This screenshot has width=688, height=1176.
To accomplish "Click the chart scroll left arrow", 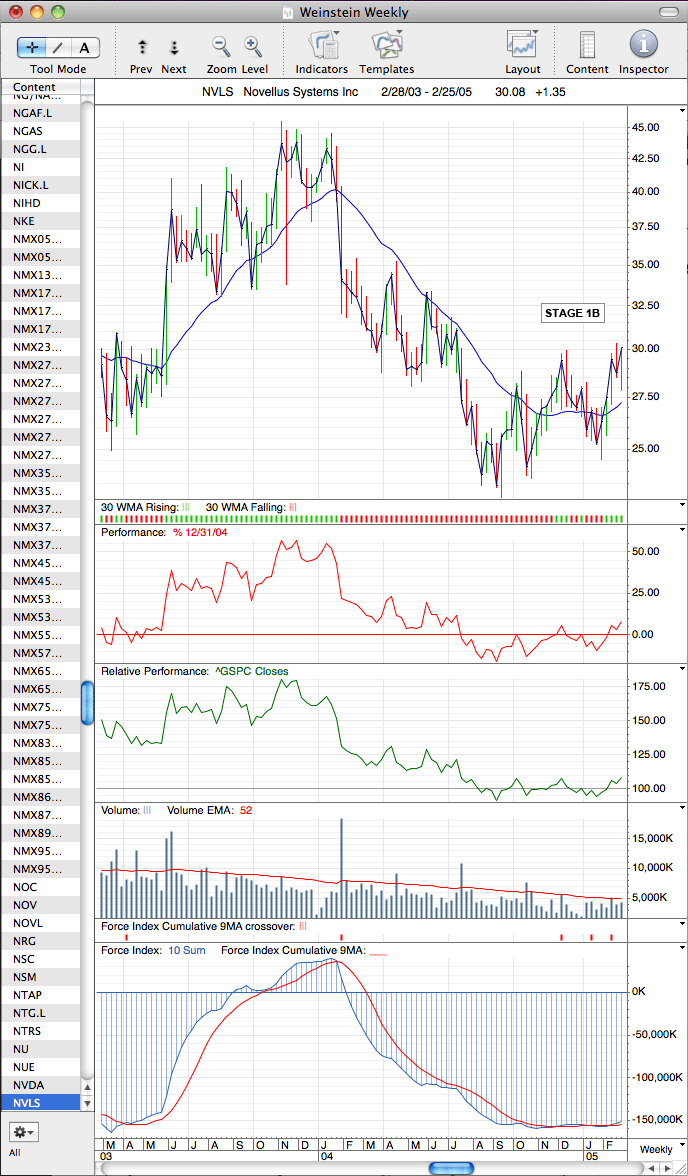I will [x=651, y=1168].
